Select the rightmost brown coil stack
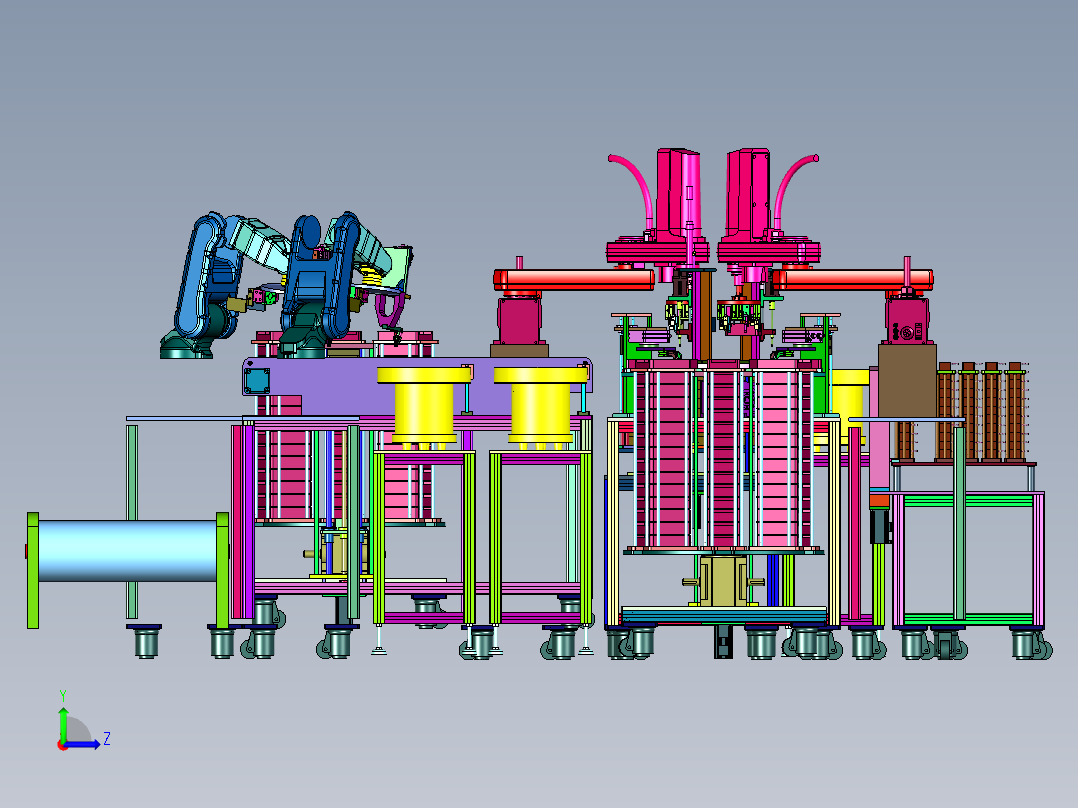 [1015, 413]
